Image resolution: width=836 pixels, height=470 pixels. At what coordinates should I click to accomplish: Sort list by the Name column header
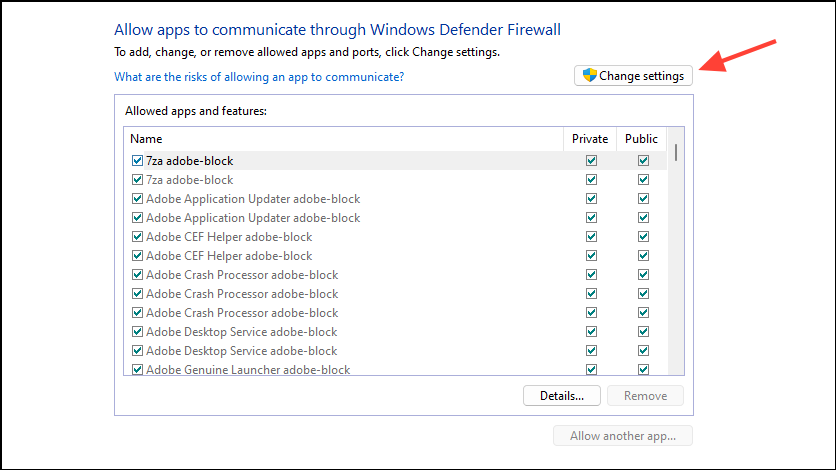[x=343, y=139]
